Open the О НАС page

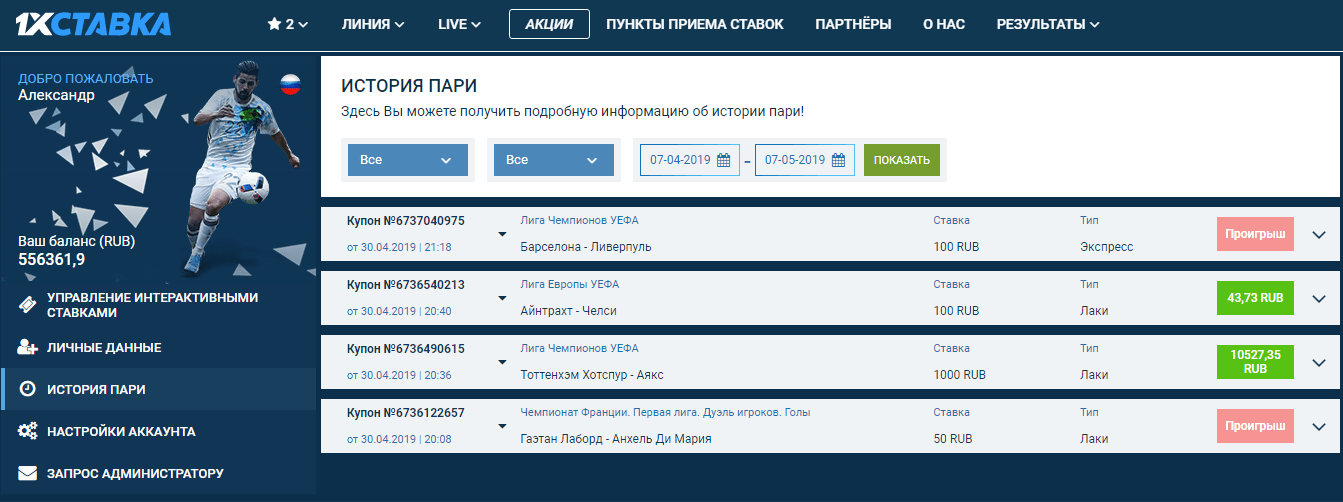click(x=944, y=24)
